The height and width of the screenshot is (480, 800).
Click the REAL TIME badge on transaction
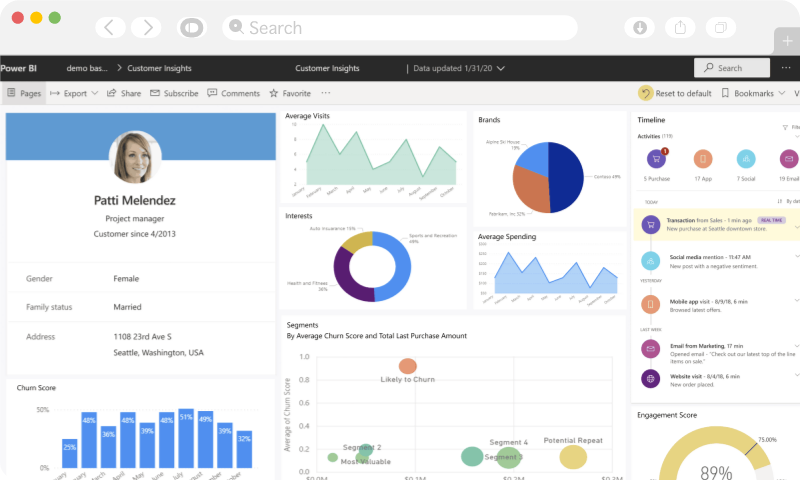click(x=771, y=220)
